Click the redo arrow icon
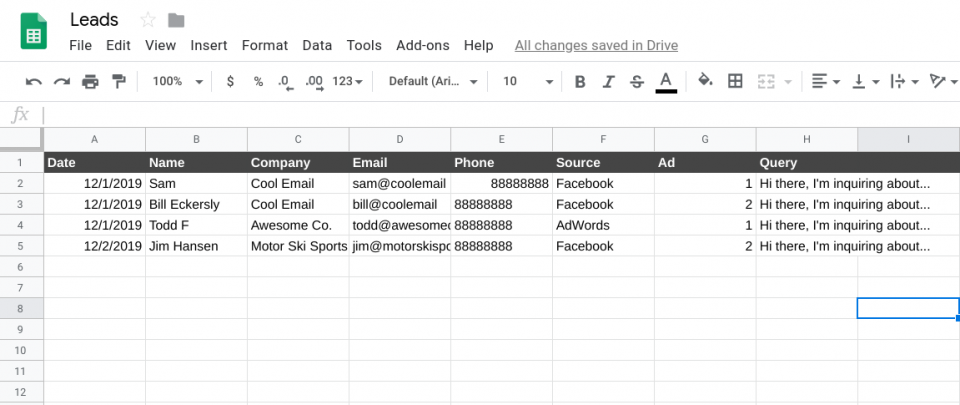 point(62,81)
